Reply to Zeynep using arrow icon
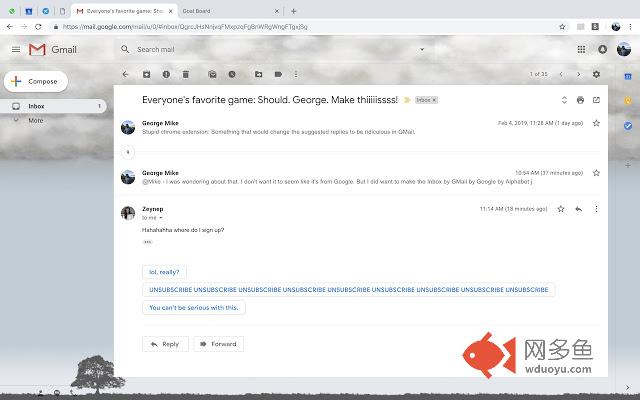This screenshot has height=400, width=640. tap(579, 209)
